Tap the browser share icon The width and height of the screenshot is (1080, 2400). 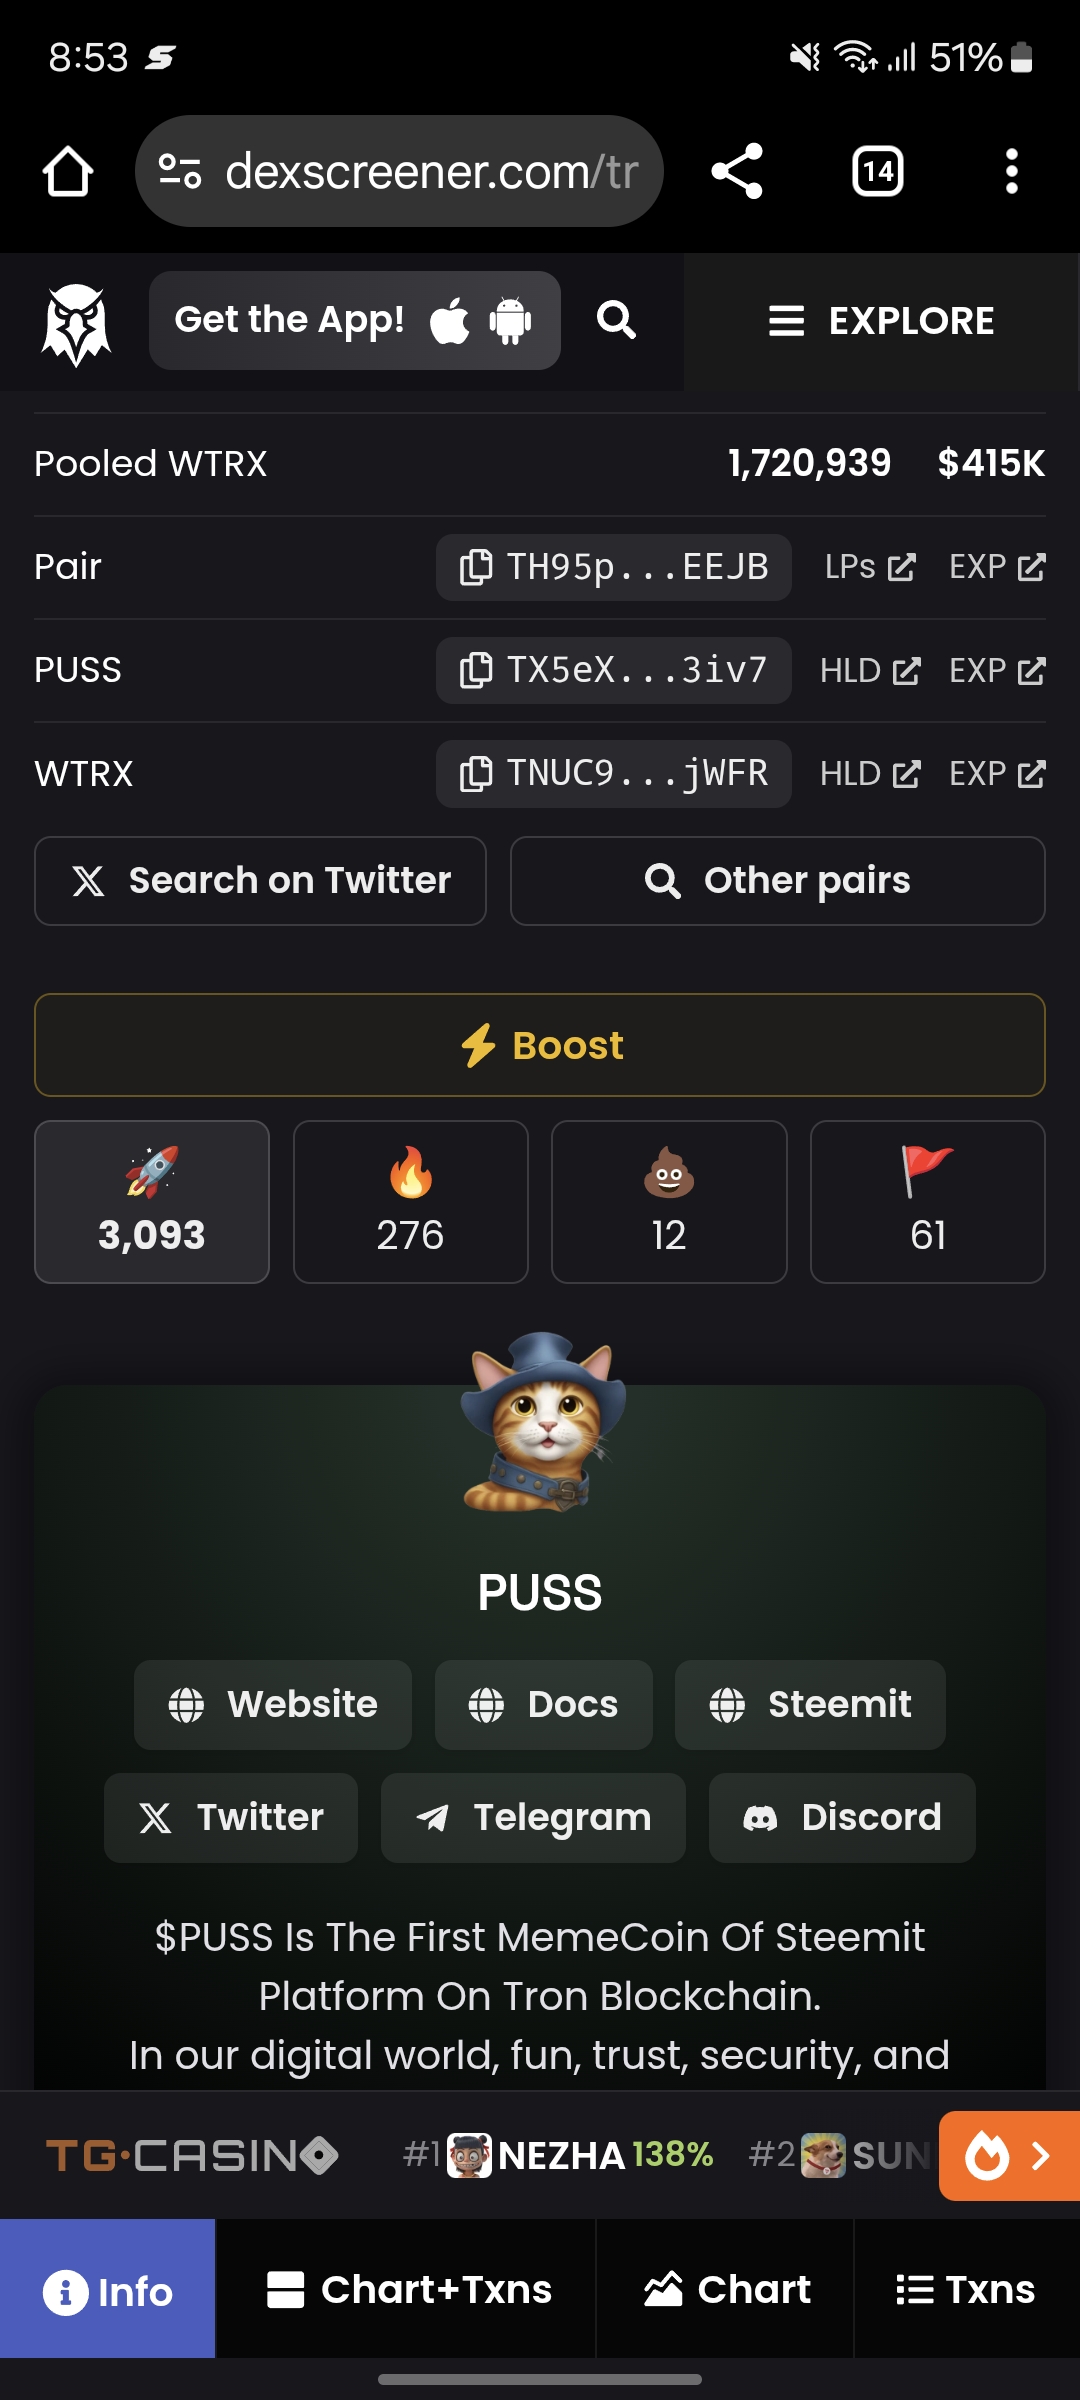coord(737,171)
